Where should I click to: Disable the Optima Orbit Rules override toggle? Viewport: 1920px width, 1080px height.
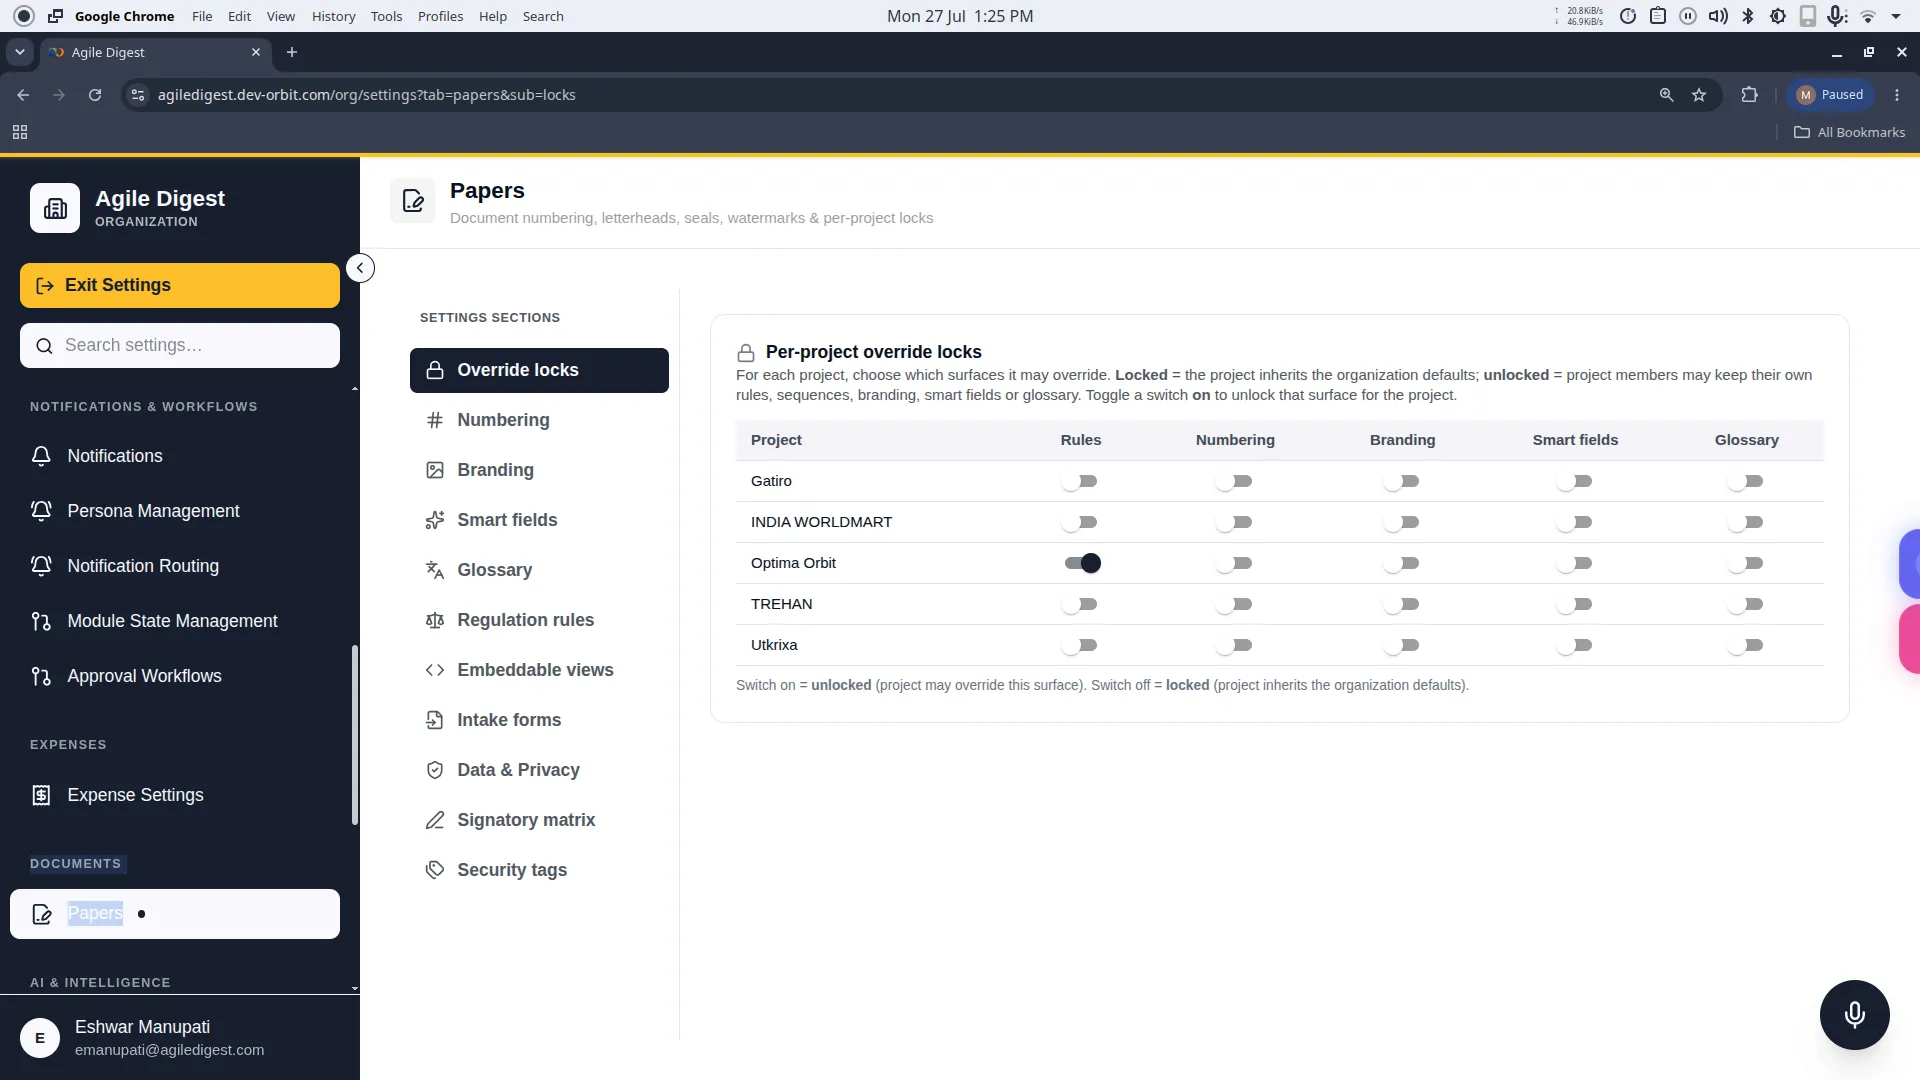1081,563
